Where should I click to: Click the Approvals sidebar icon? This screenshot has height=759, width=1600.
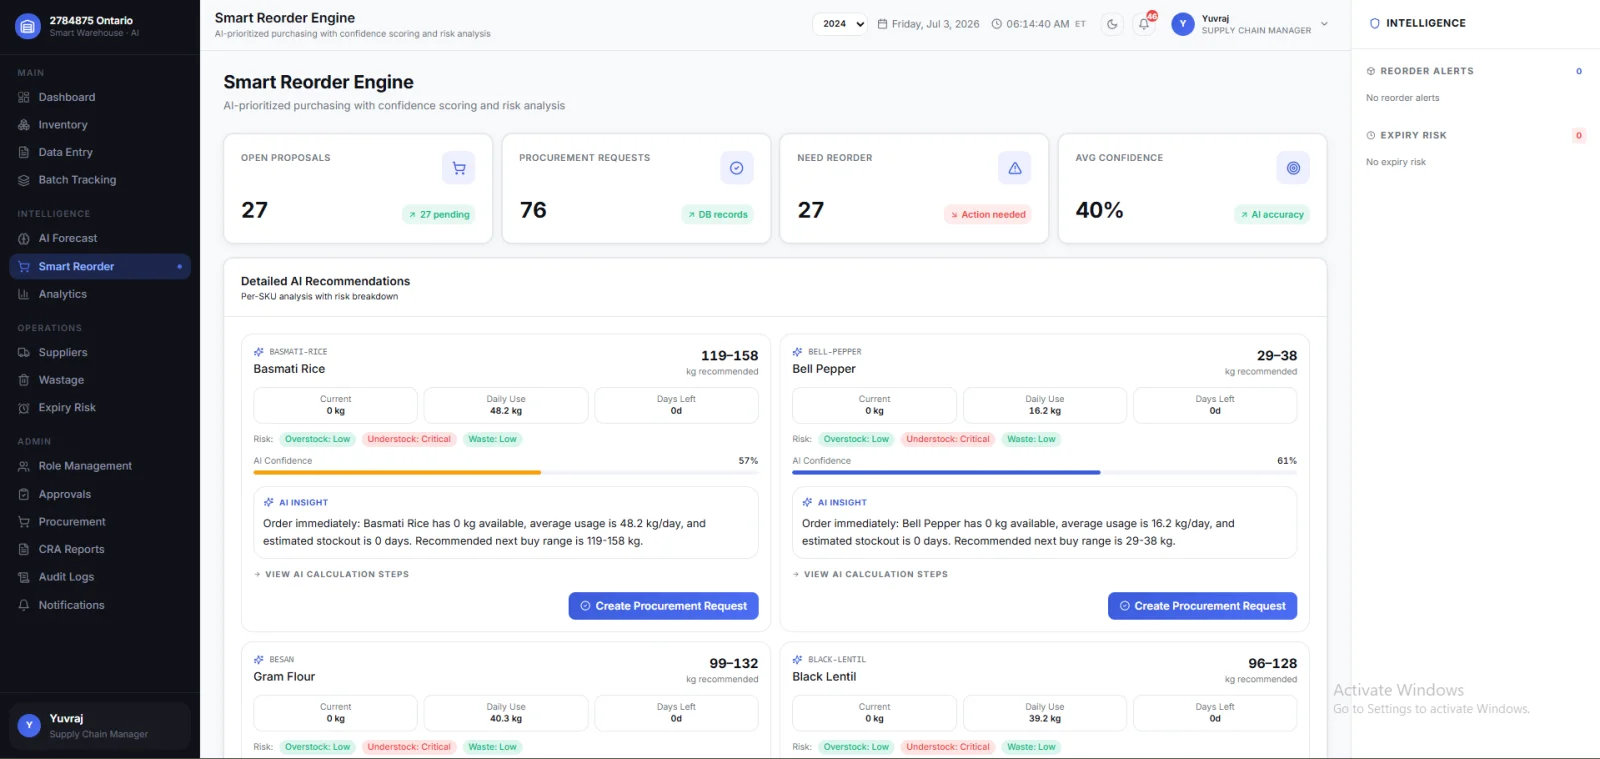point(24,494)
